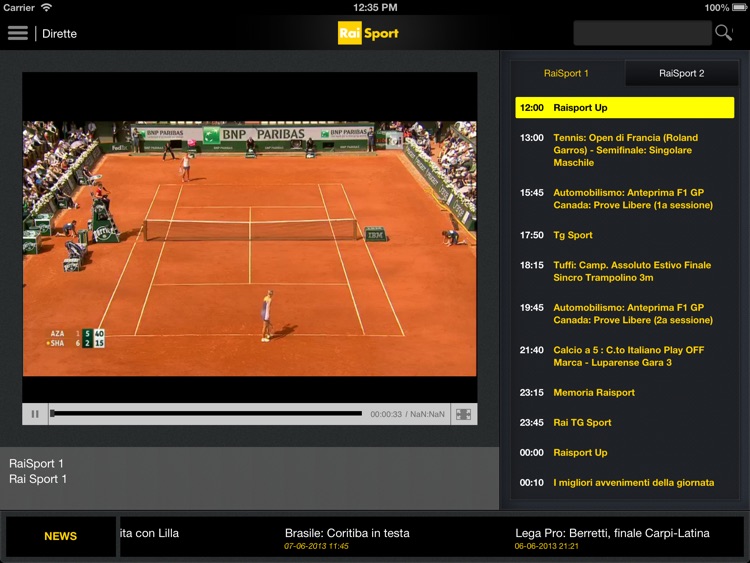The height and width of the screenshot is (563, 750).
Task: Click the search magnifier icon
Action: [723, 33]
